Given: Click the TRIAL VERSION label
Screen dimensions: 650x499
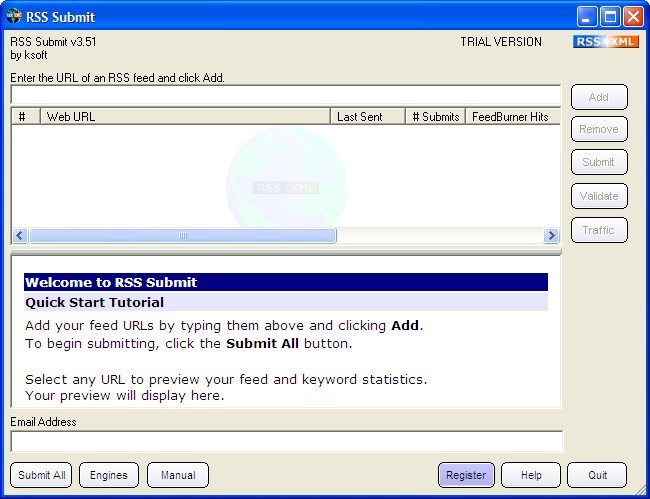Looking at the screenshot, I should point(501,41).
